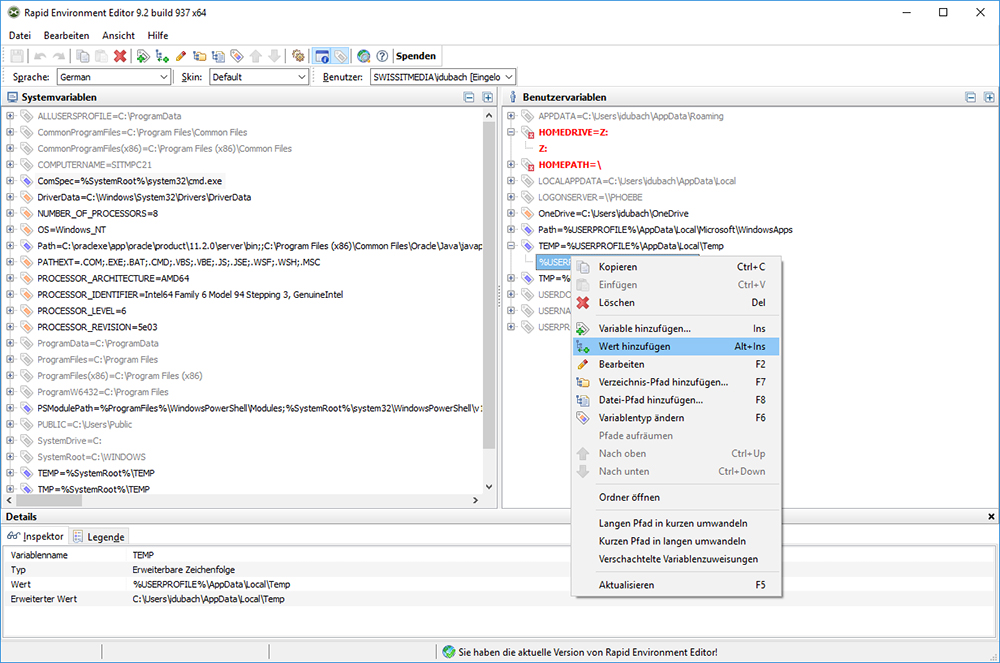1000x663 pixels.
Task: Click the Paste toolbar icon
Action: coord(101,56)
